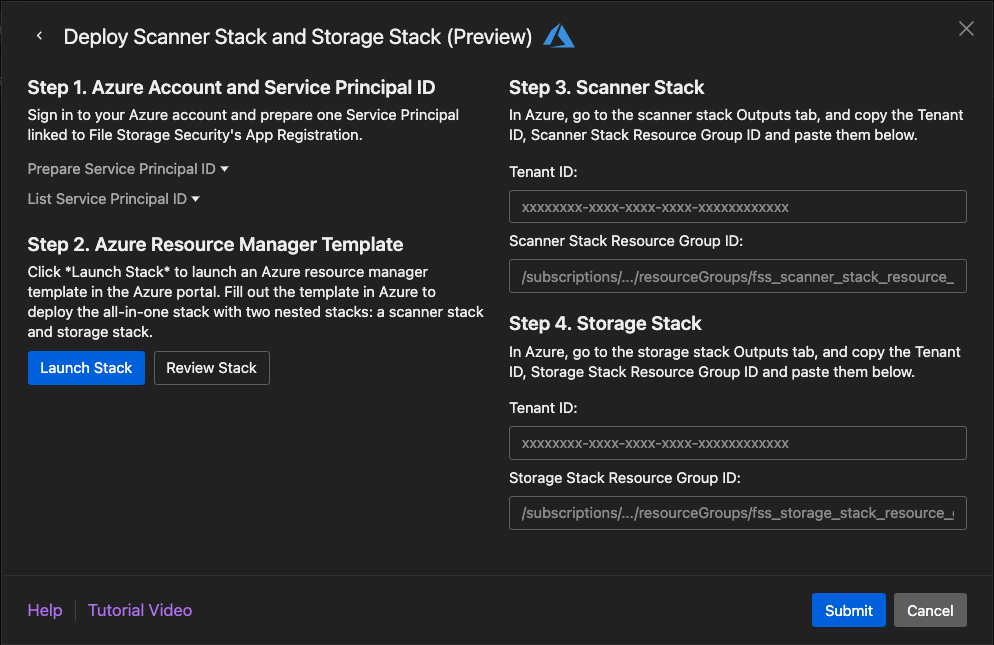
Task: Click Storage Stack Resource Group ID field
Action: click(x=737, y=513)
